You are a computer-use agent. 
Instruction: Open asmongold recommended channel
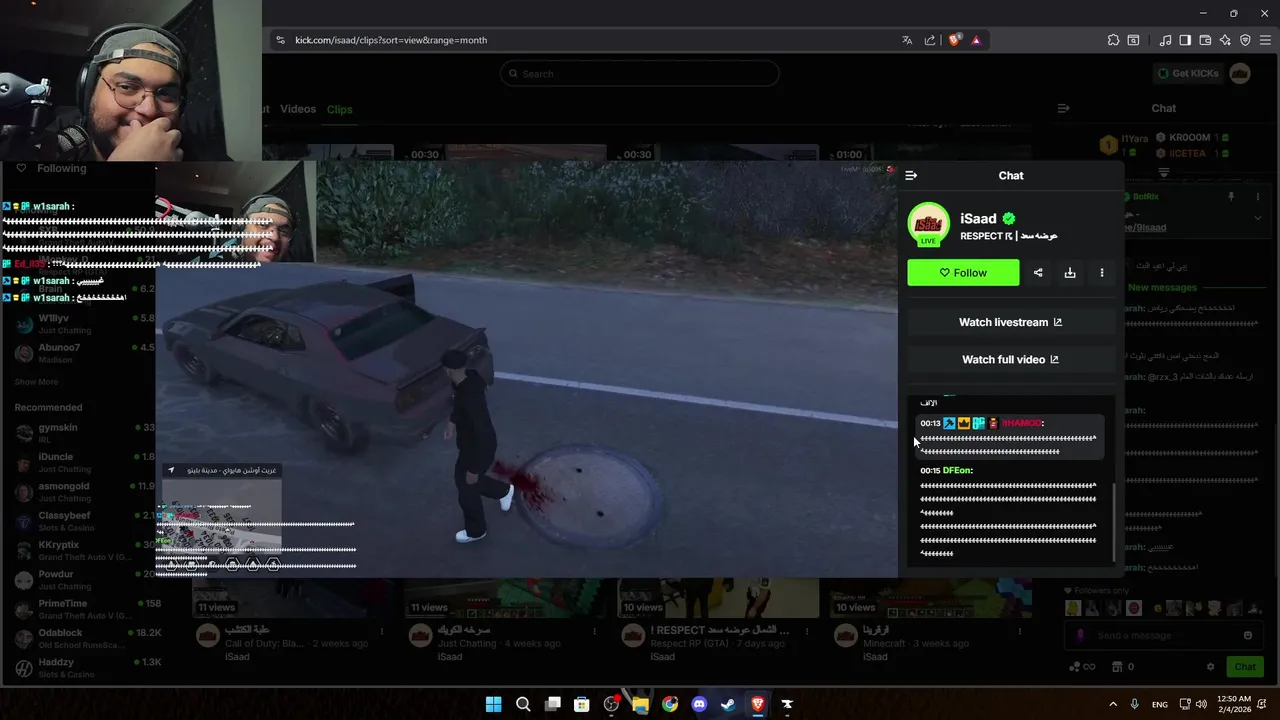tap(84, 491)
